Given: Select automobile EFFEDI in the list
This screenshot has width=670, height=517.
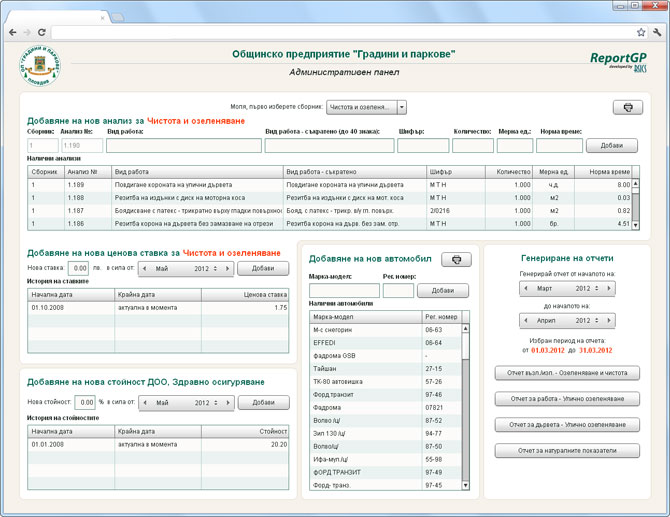Looking at the screenshot, I should 386,343.
